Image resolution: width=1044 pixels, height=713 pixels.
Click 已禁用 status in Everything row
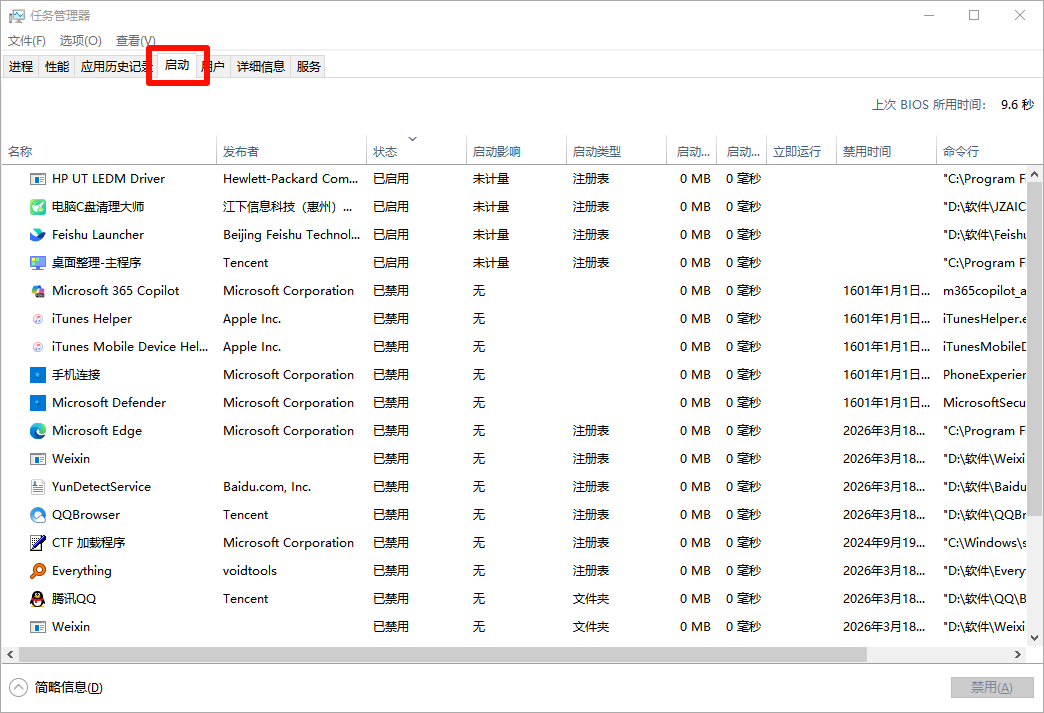[x=391, y=571]
